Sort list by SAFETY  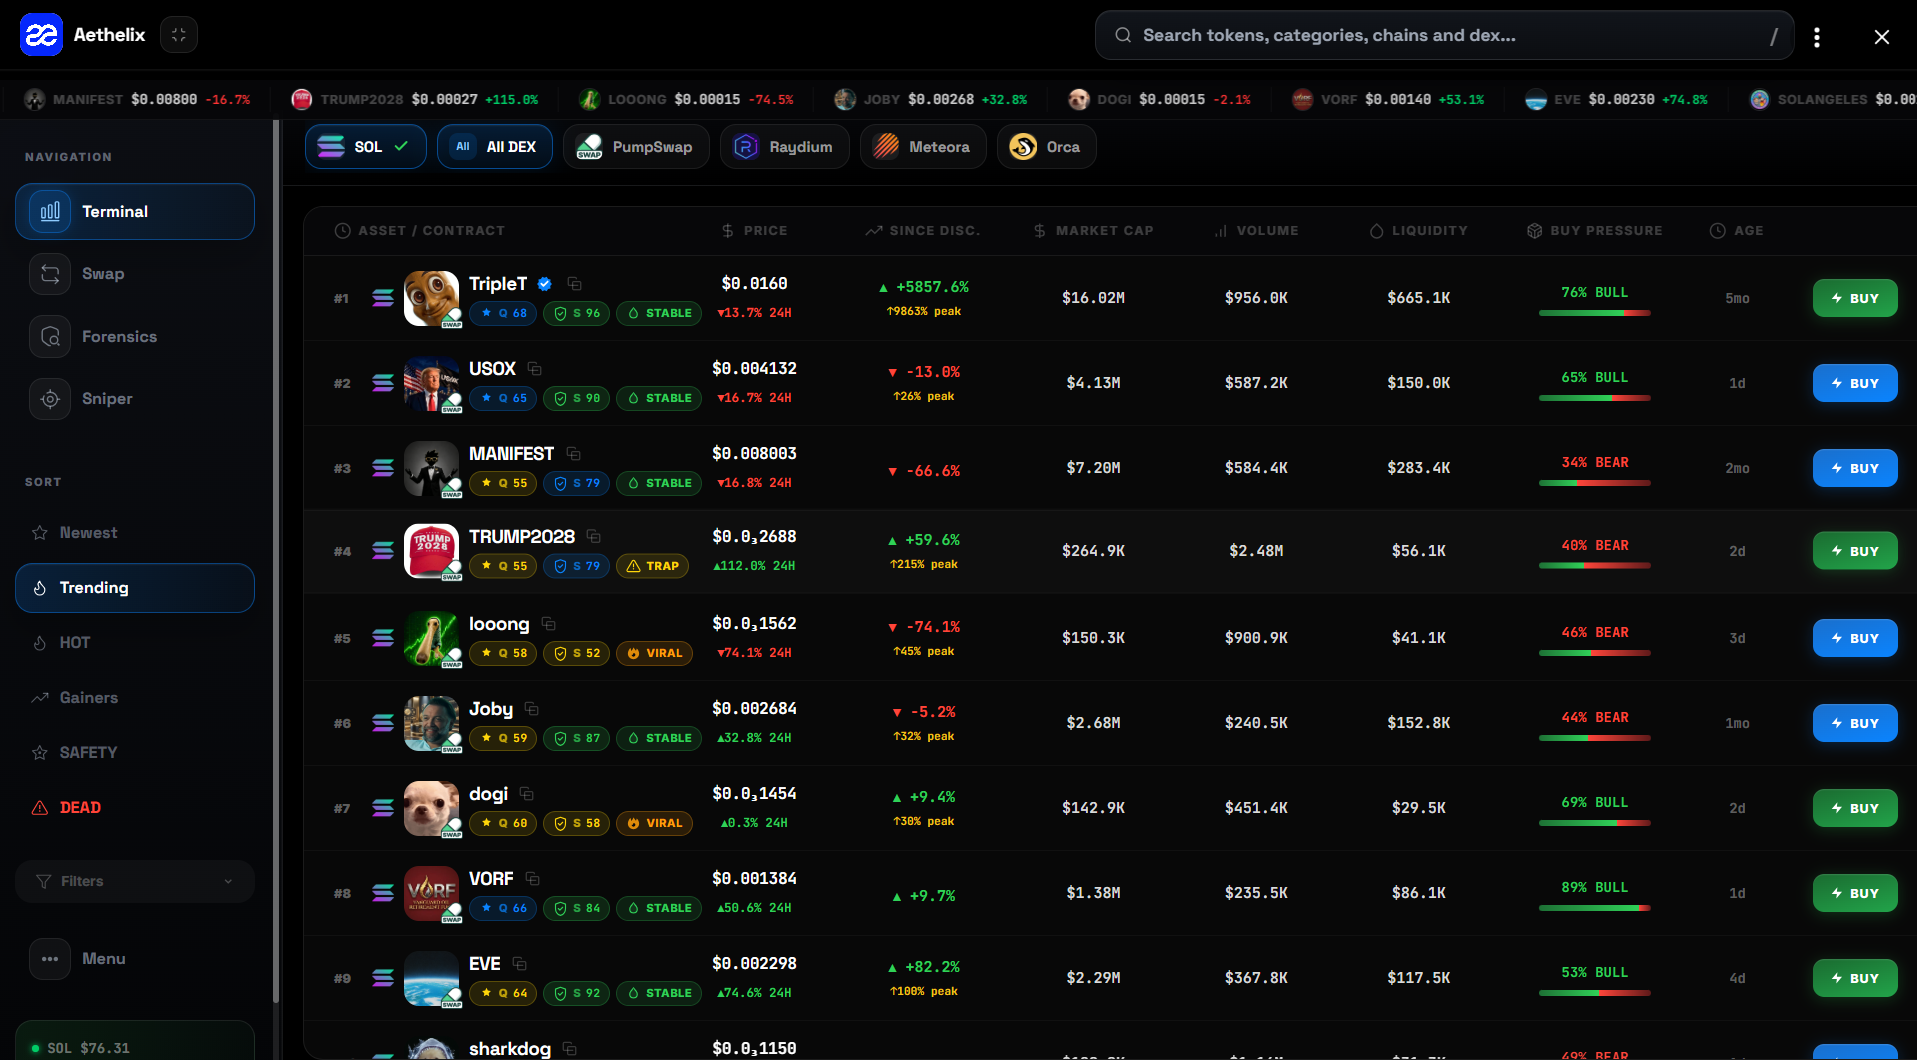(135, 753)
